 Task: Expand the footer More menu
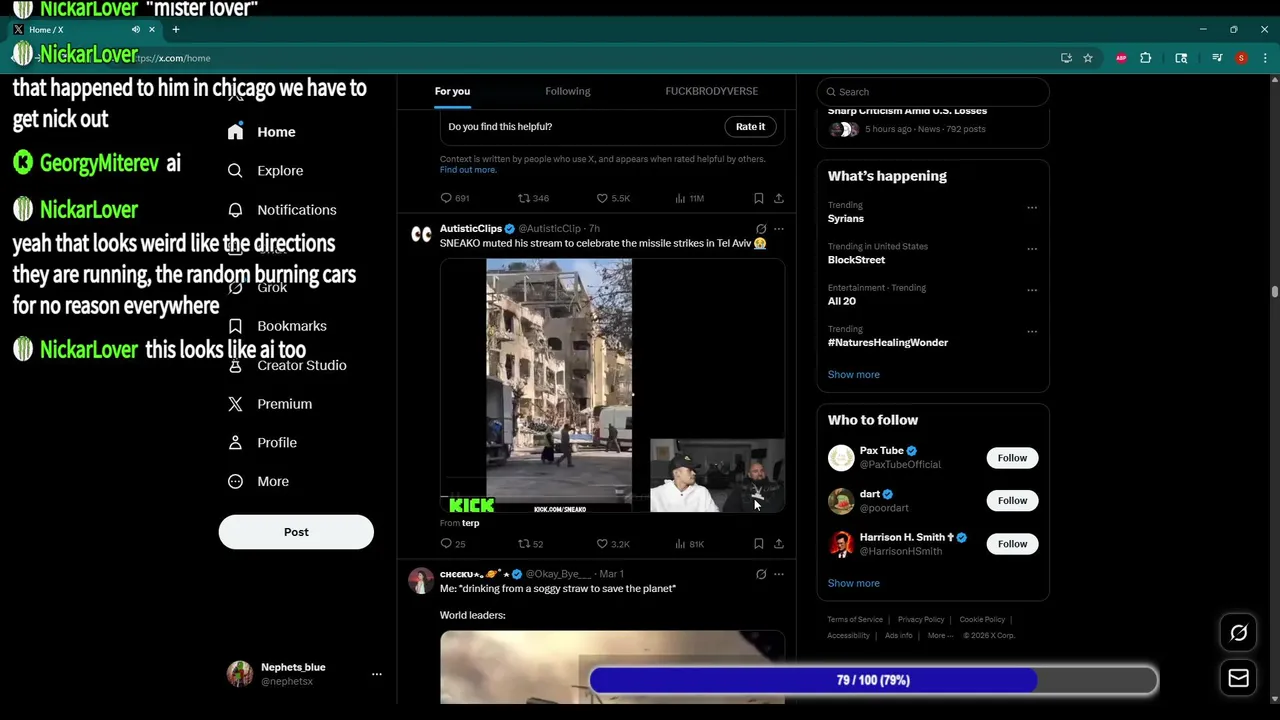[x=940, y=636]
